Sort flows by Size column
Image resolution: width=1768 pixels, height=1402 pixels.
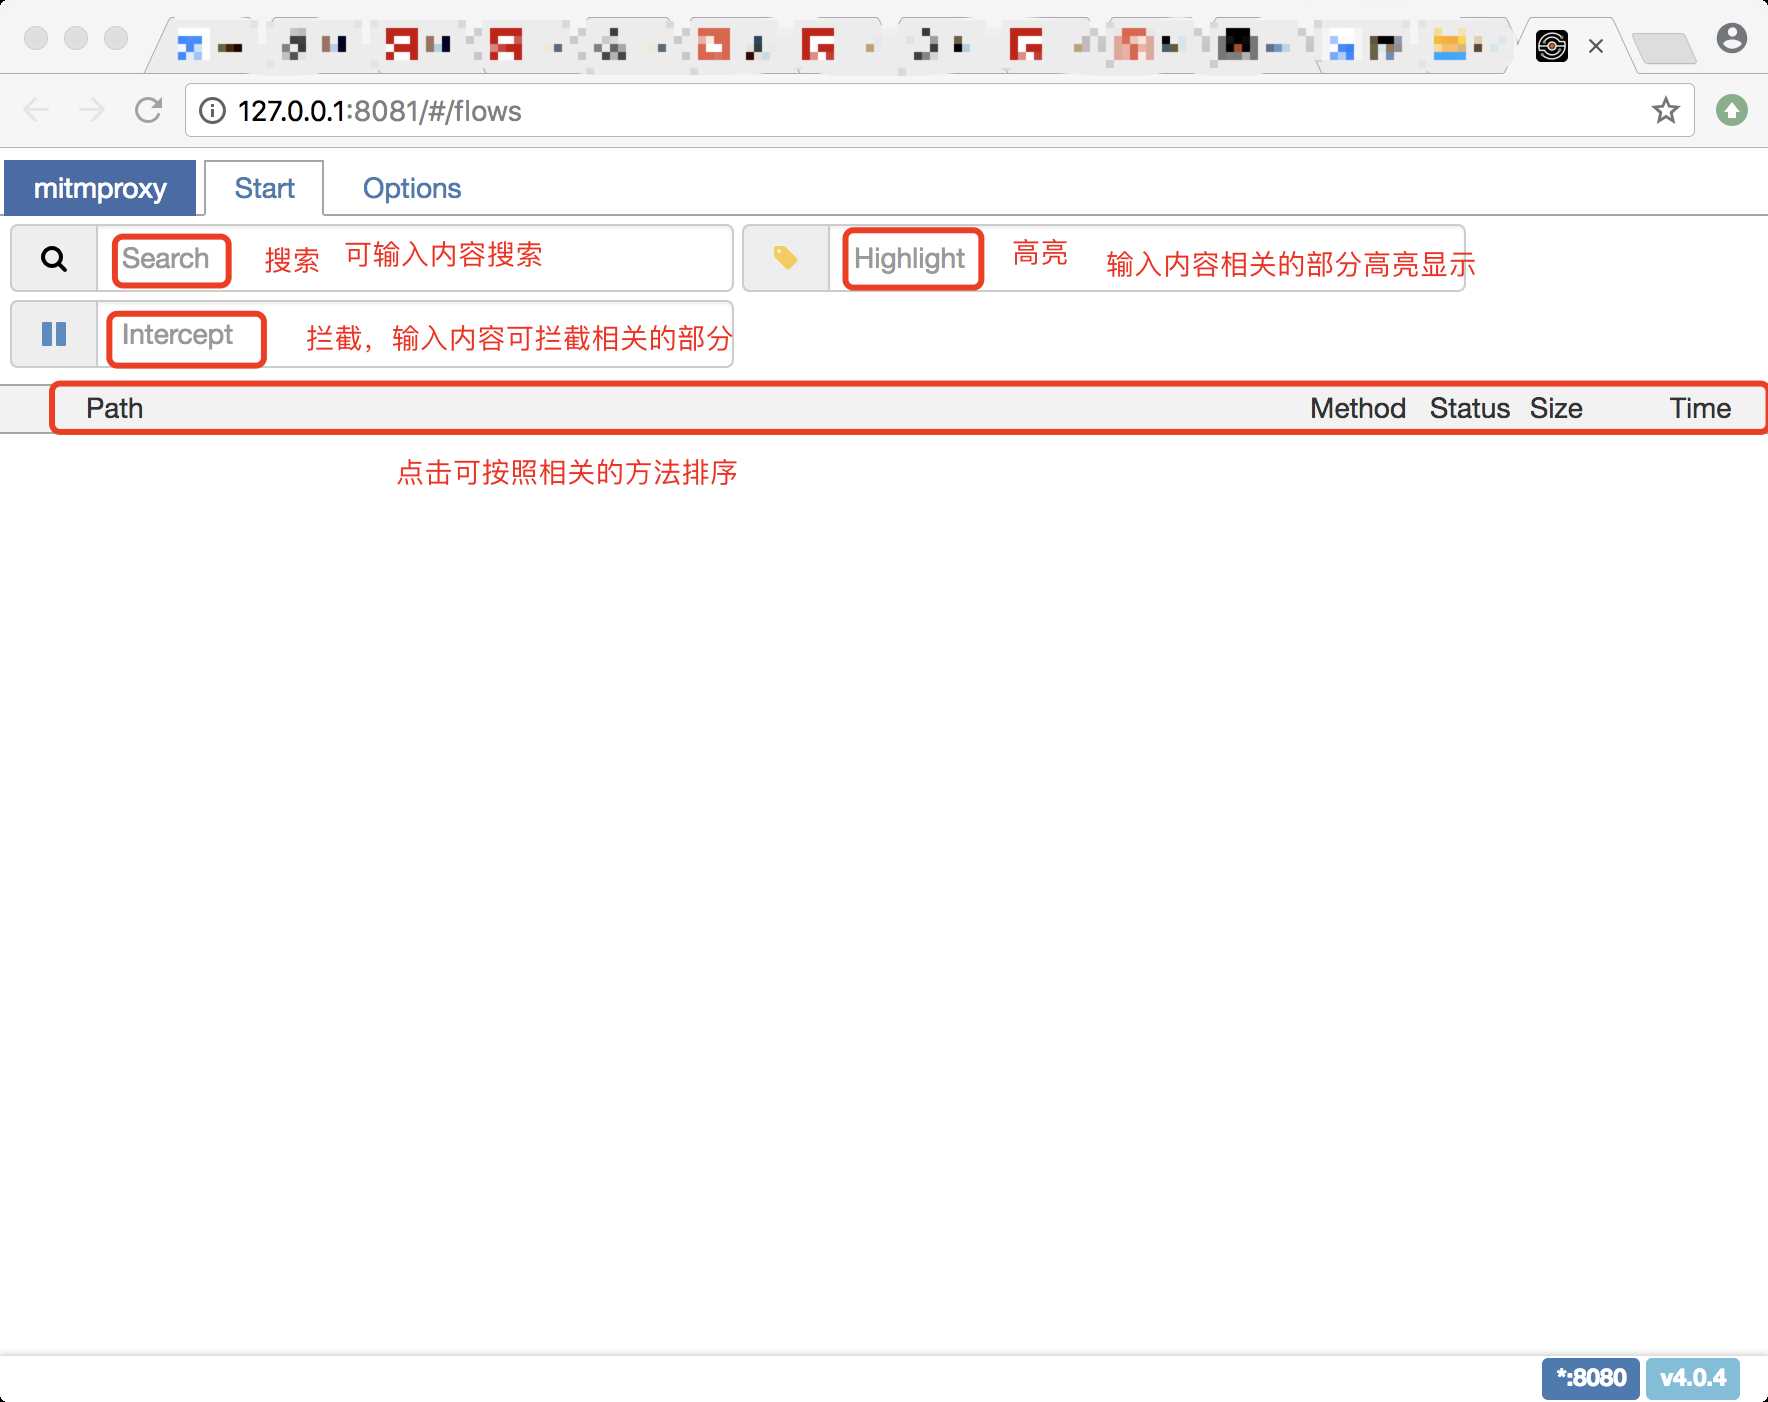tap(1556, 408)
